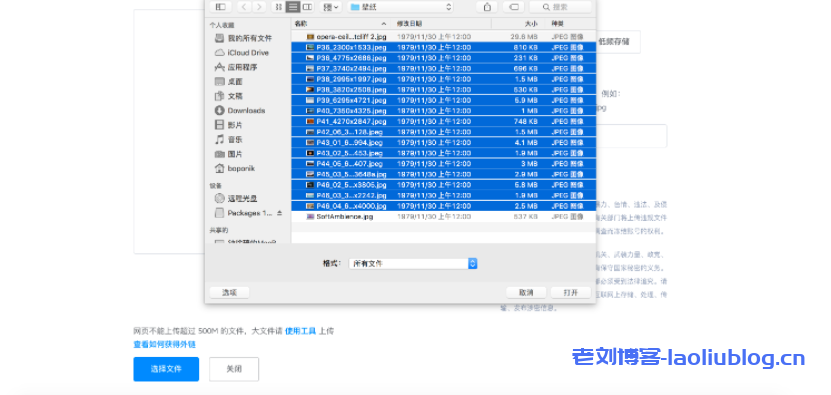Select the file ending x3806.jpg

pos(443,185)
